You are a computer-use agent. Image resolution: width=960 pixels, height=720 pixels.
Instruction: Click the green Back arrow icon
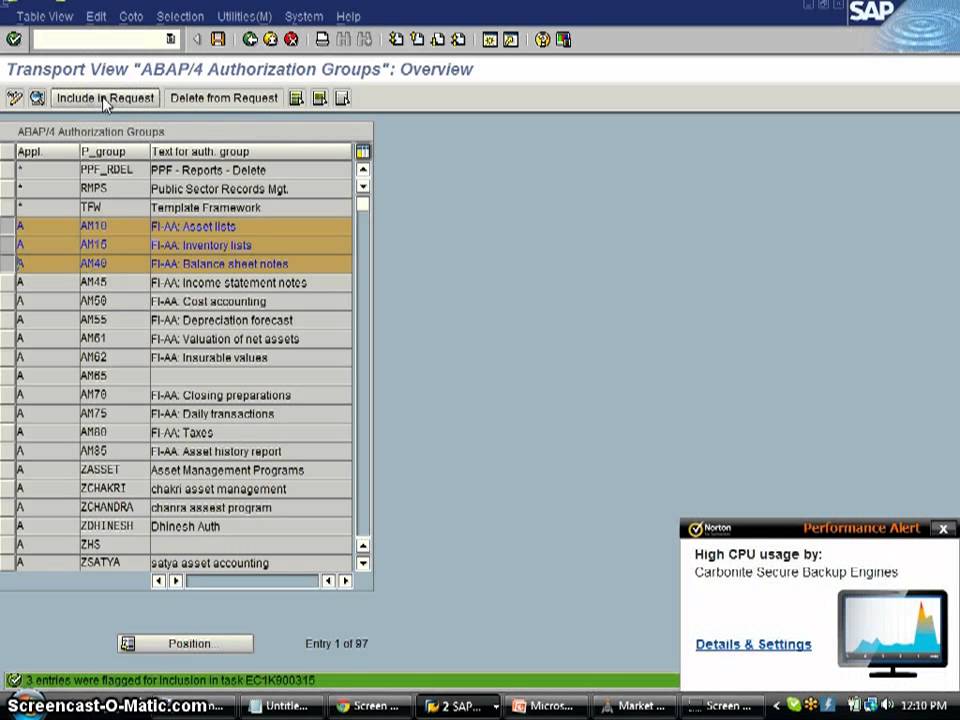tap(250, 40)
